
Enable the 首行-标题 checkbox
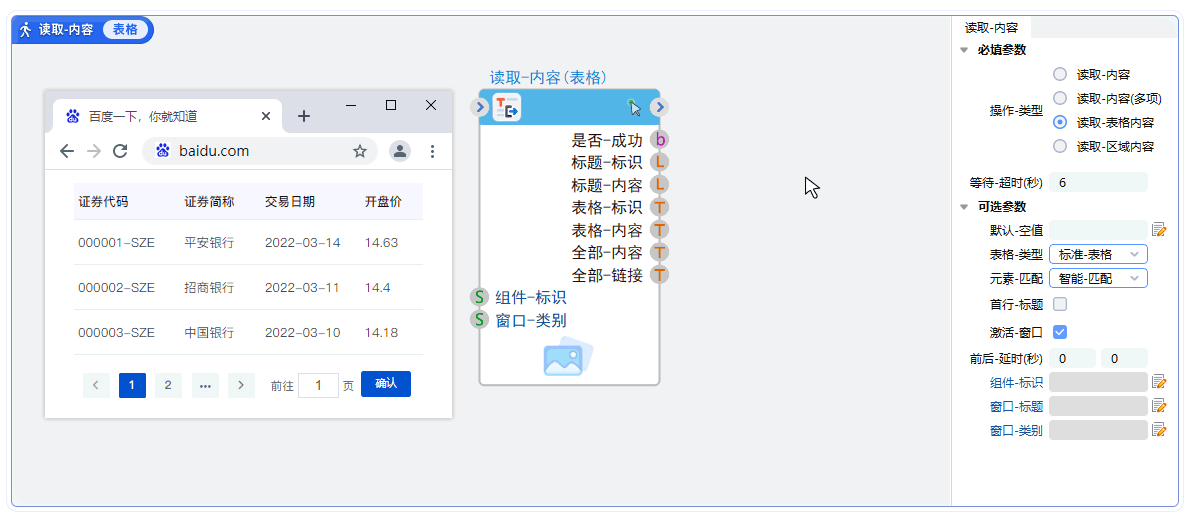[1060, 304]
